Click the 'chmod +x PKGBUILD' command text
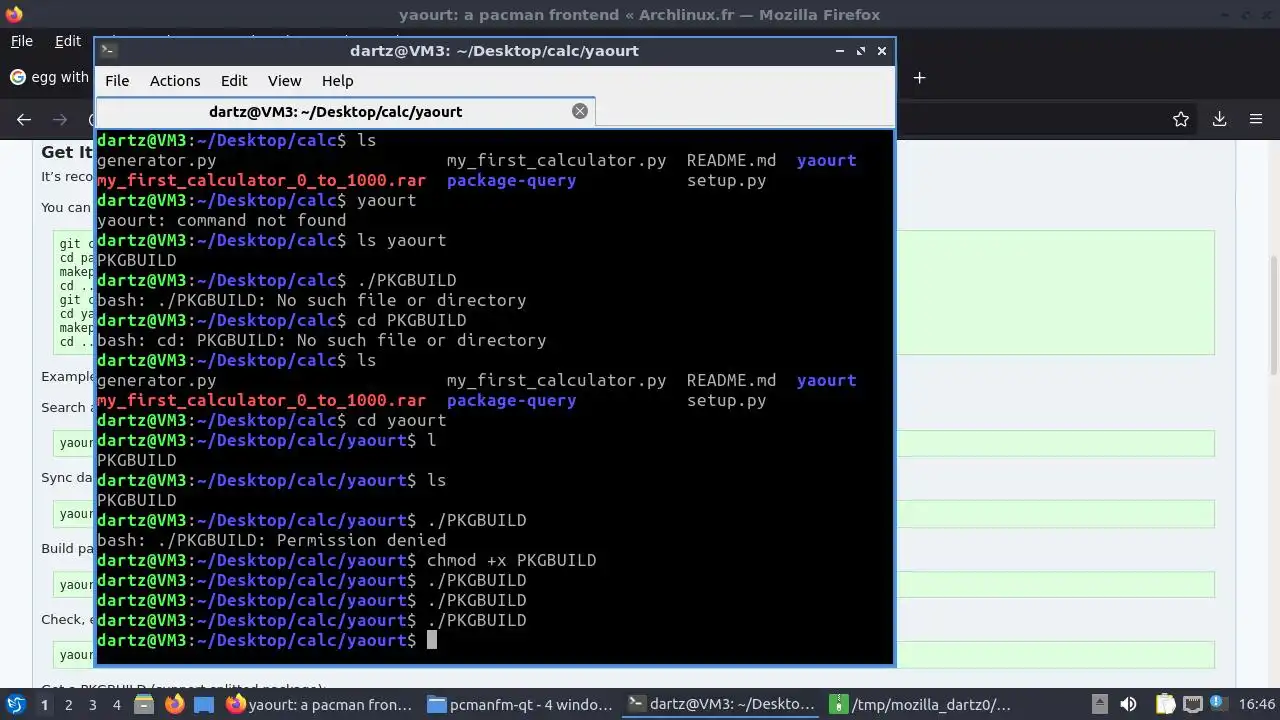The image size is (1280, 720). point(511,560)
